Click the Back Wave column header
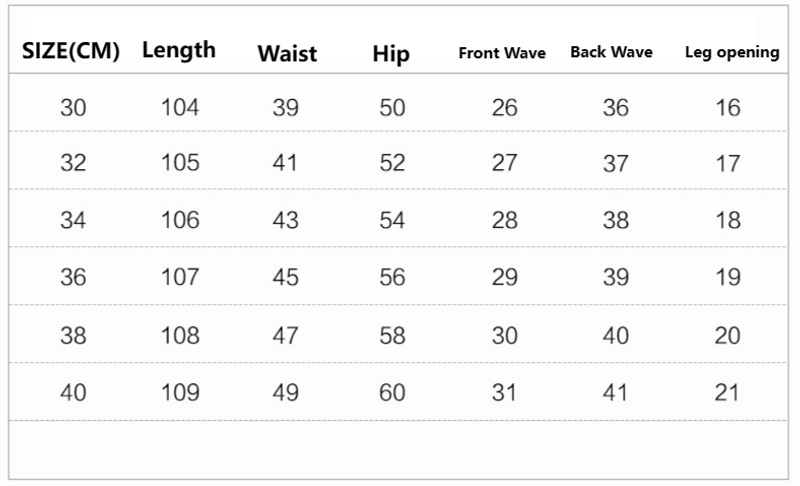 coord(611,52)
